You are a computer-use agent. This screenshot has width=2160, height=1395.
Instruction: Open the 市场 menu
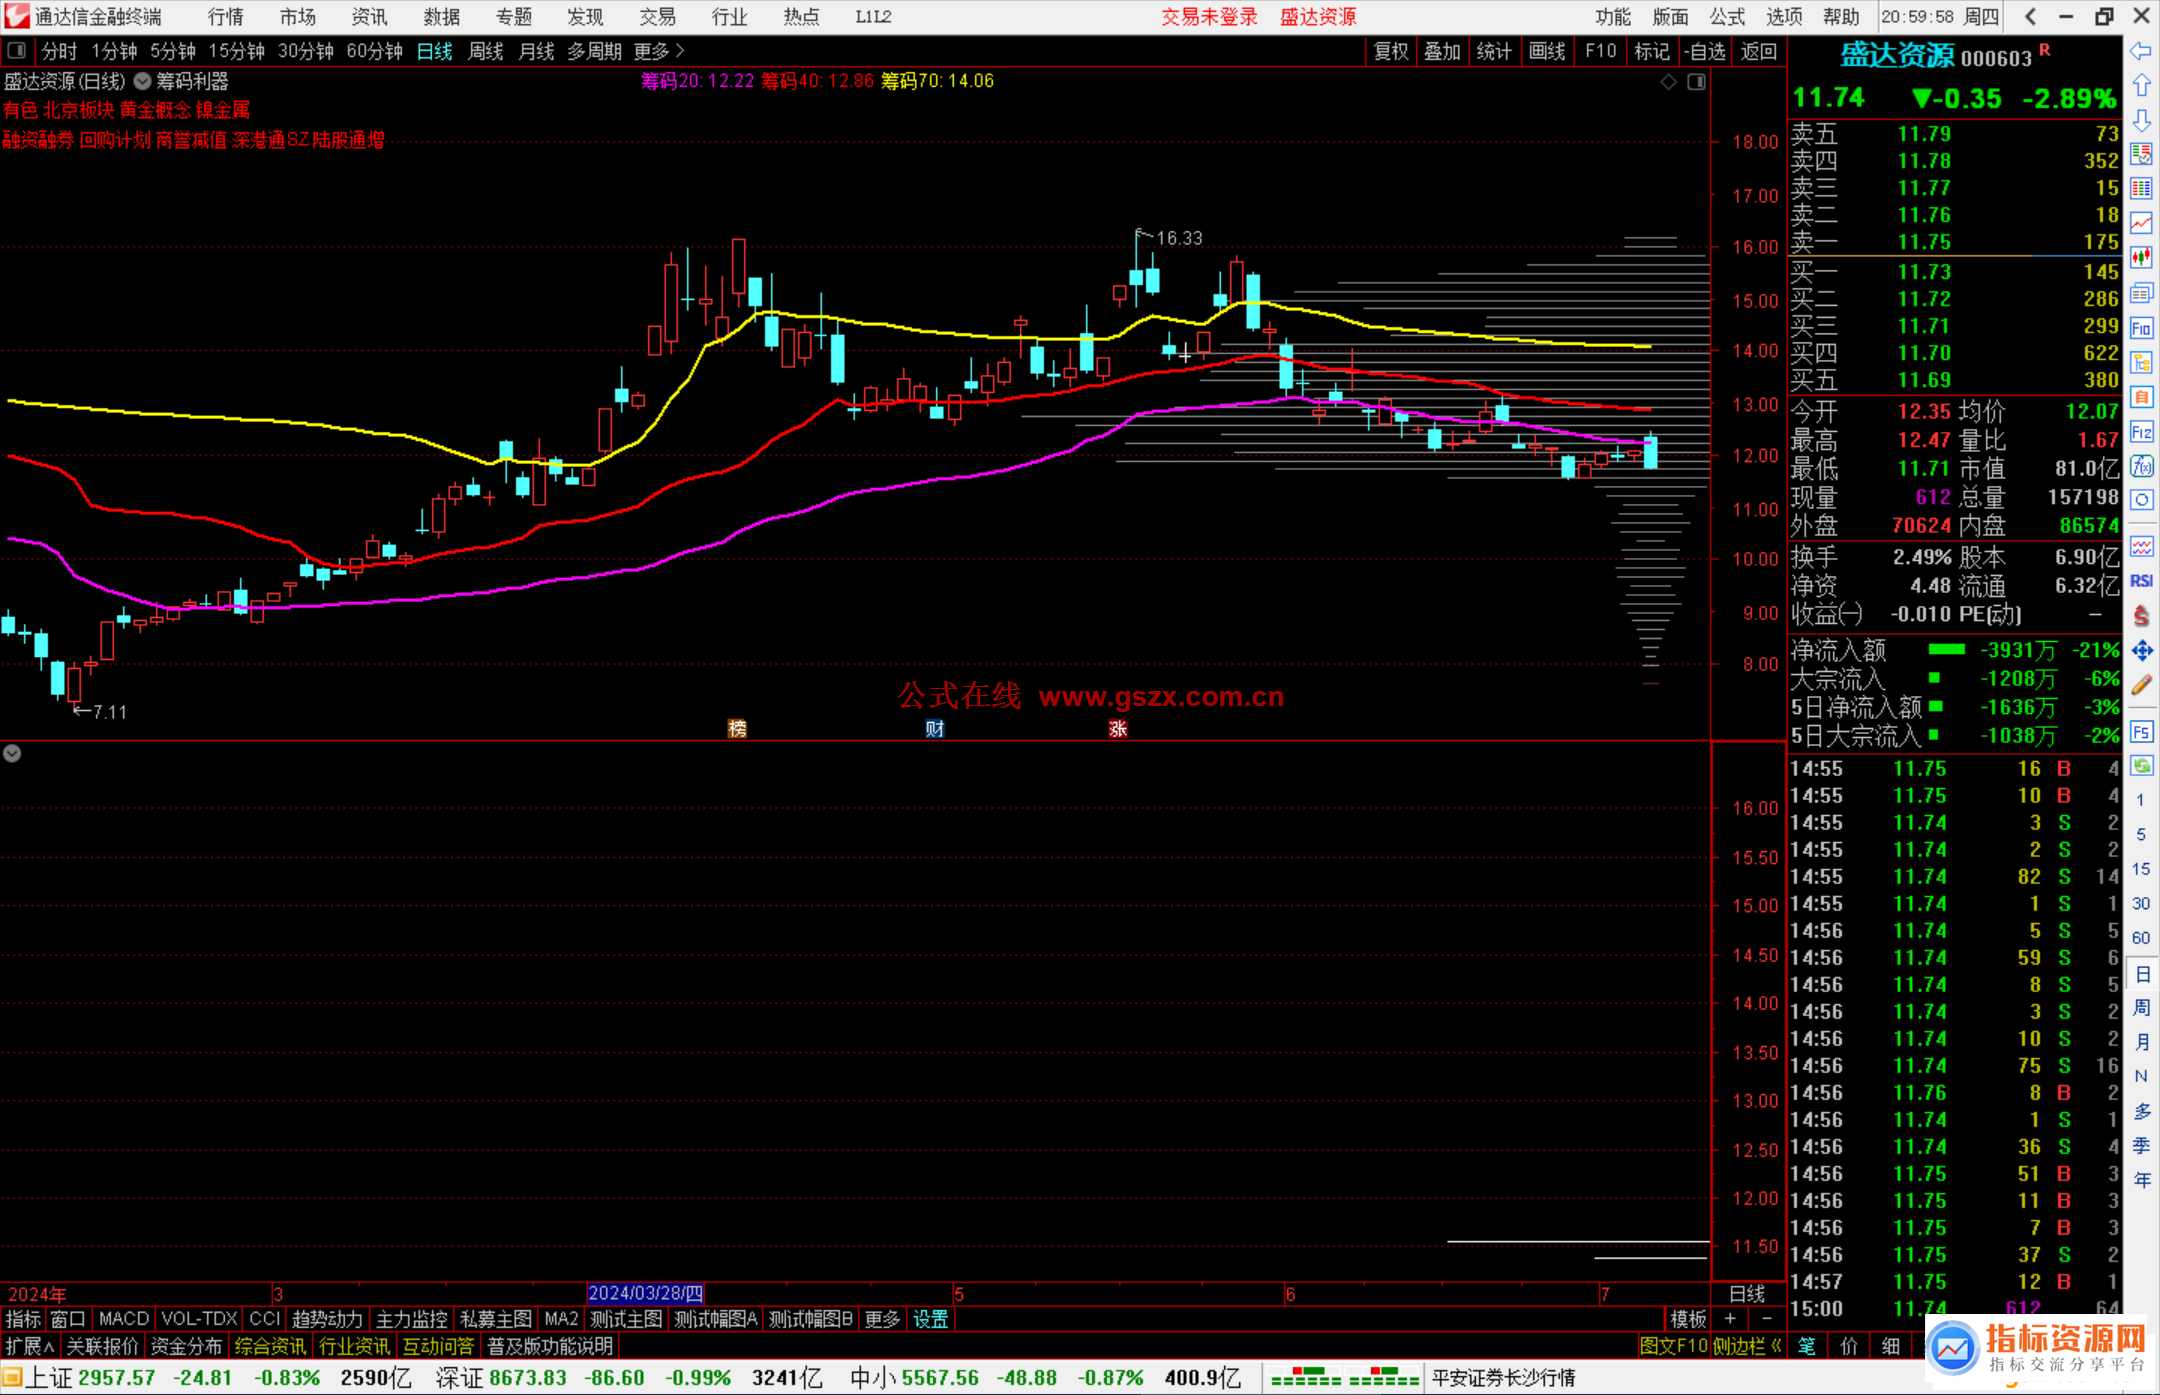click(x=297, y=17)
